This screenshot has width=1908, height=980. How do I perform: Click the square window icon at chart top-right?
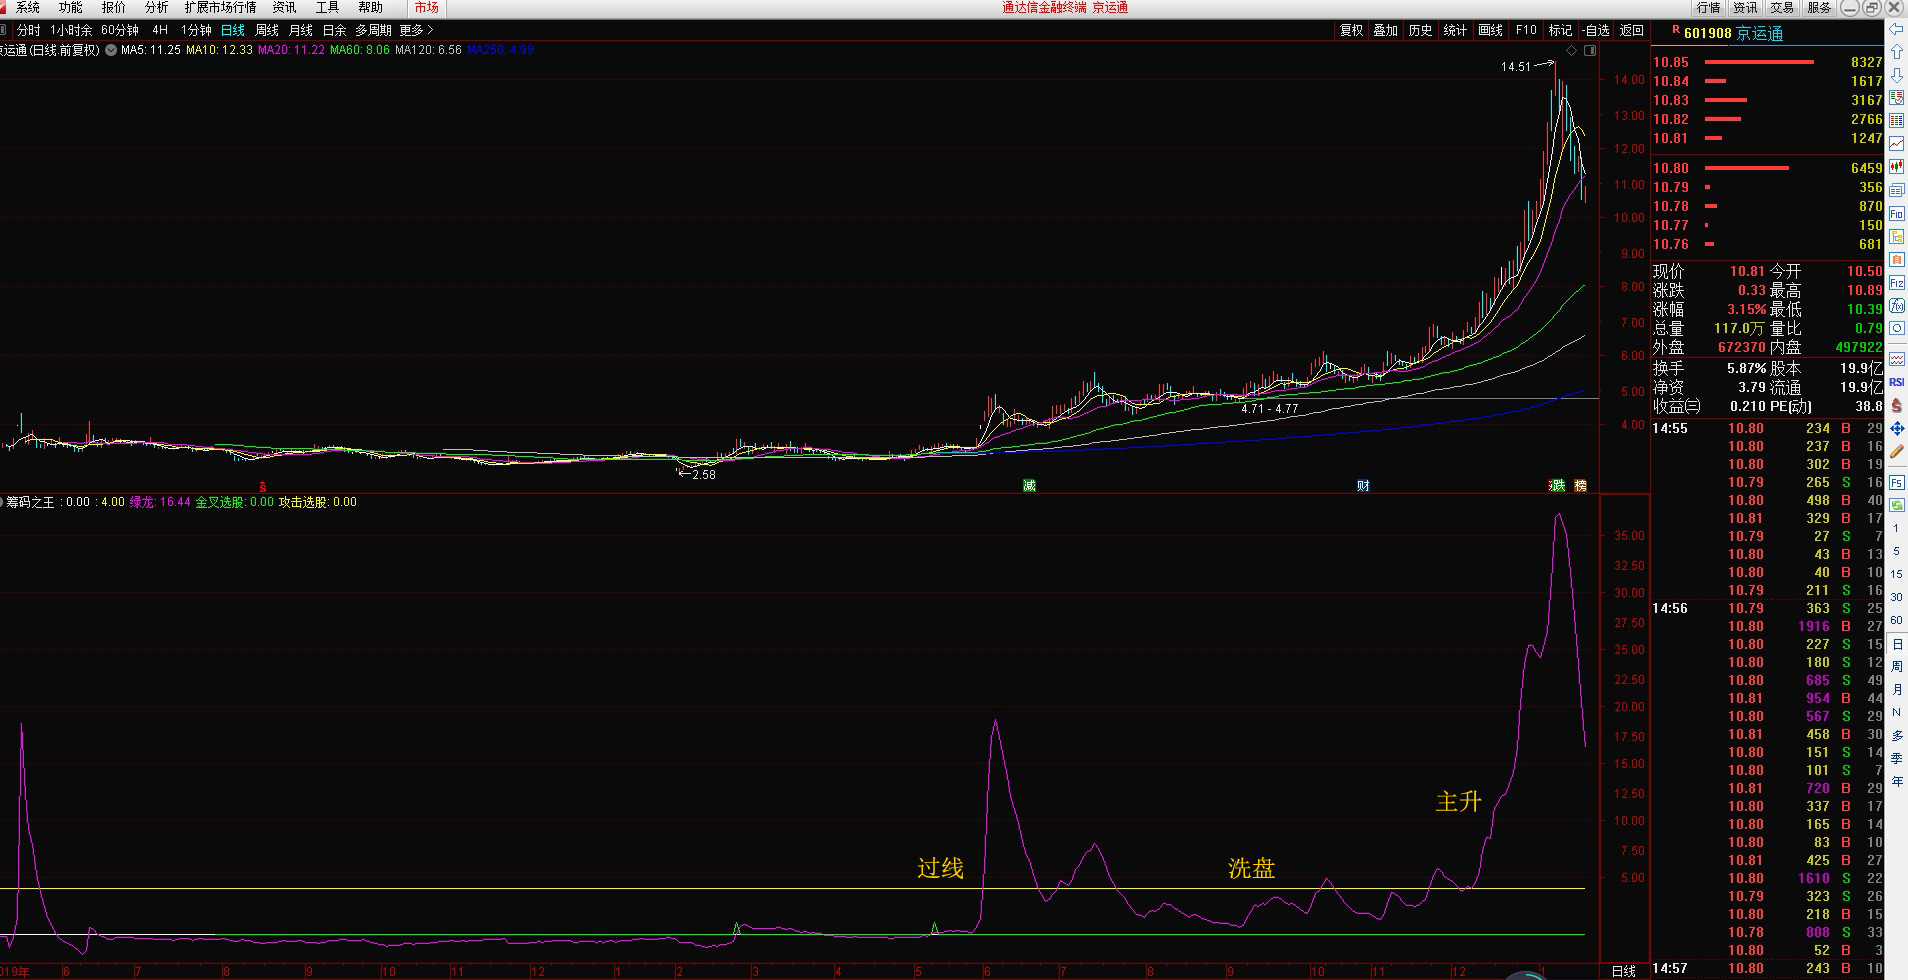point(1589,50)
